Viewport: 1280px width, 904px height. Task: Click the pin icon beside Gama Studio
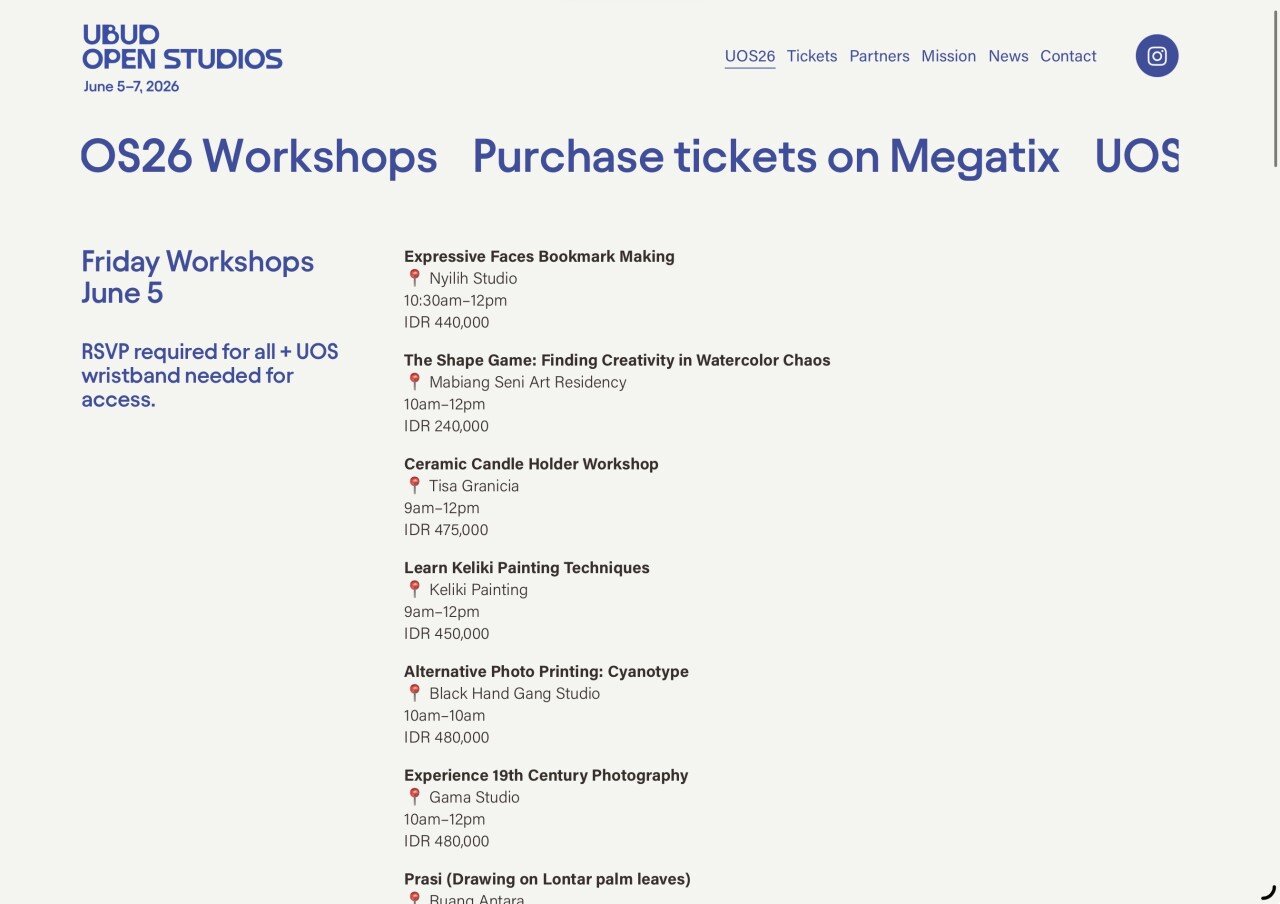(414, 798)
